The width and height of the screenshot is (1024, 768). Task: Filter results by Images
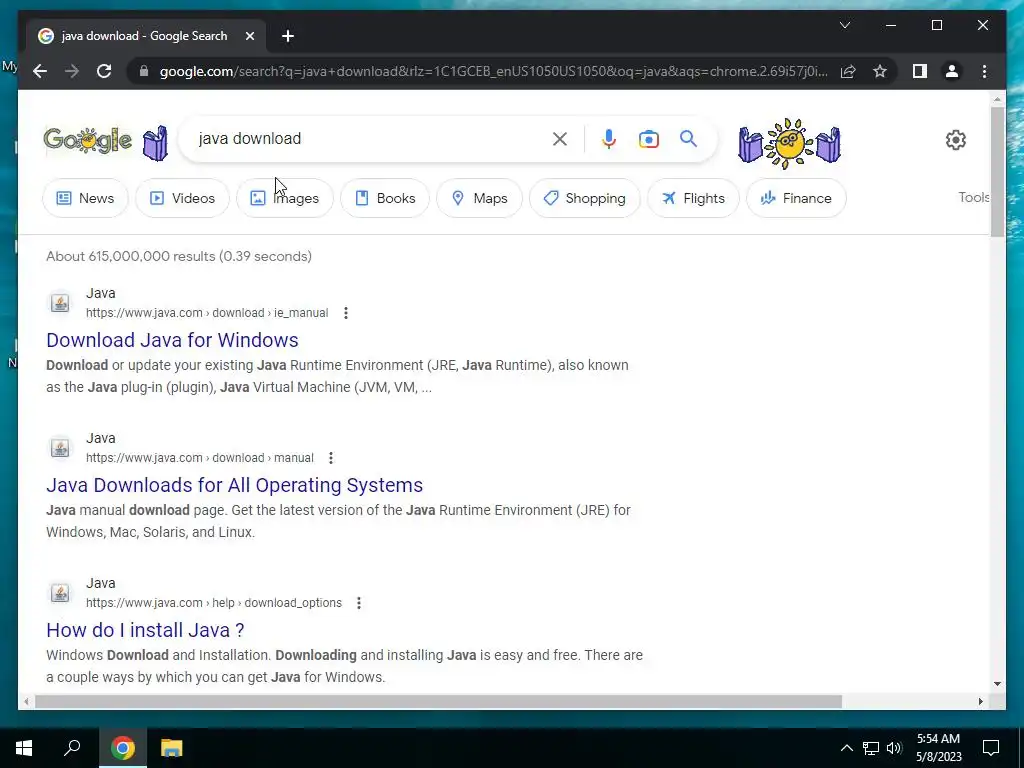click(x=285, y=198)
